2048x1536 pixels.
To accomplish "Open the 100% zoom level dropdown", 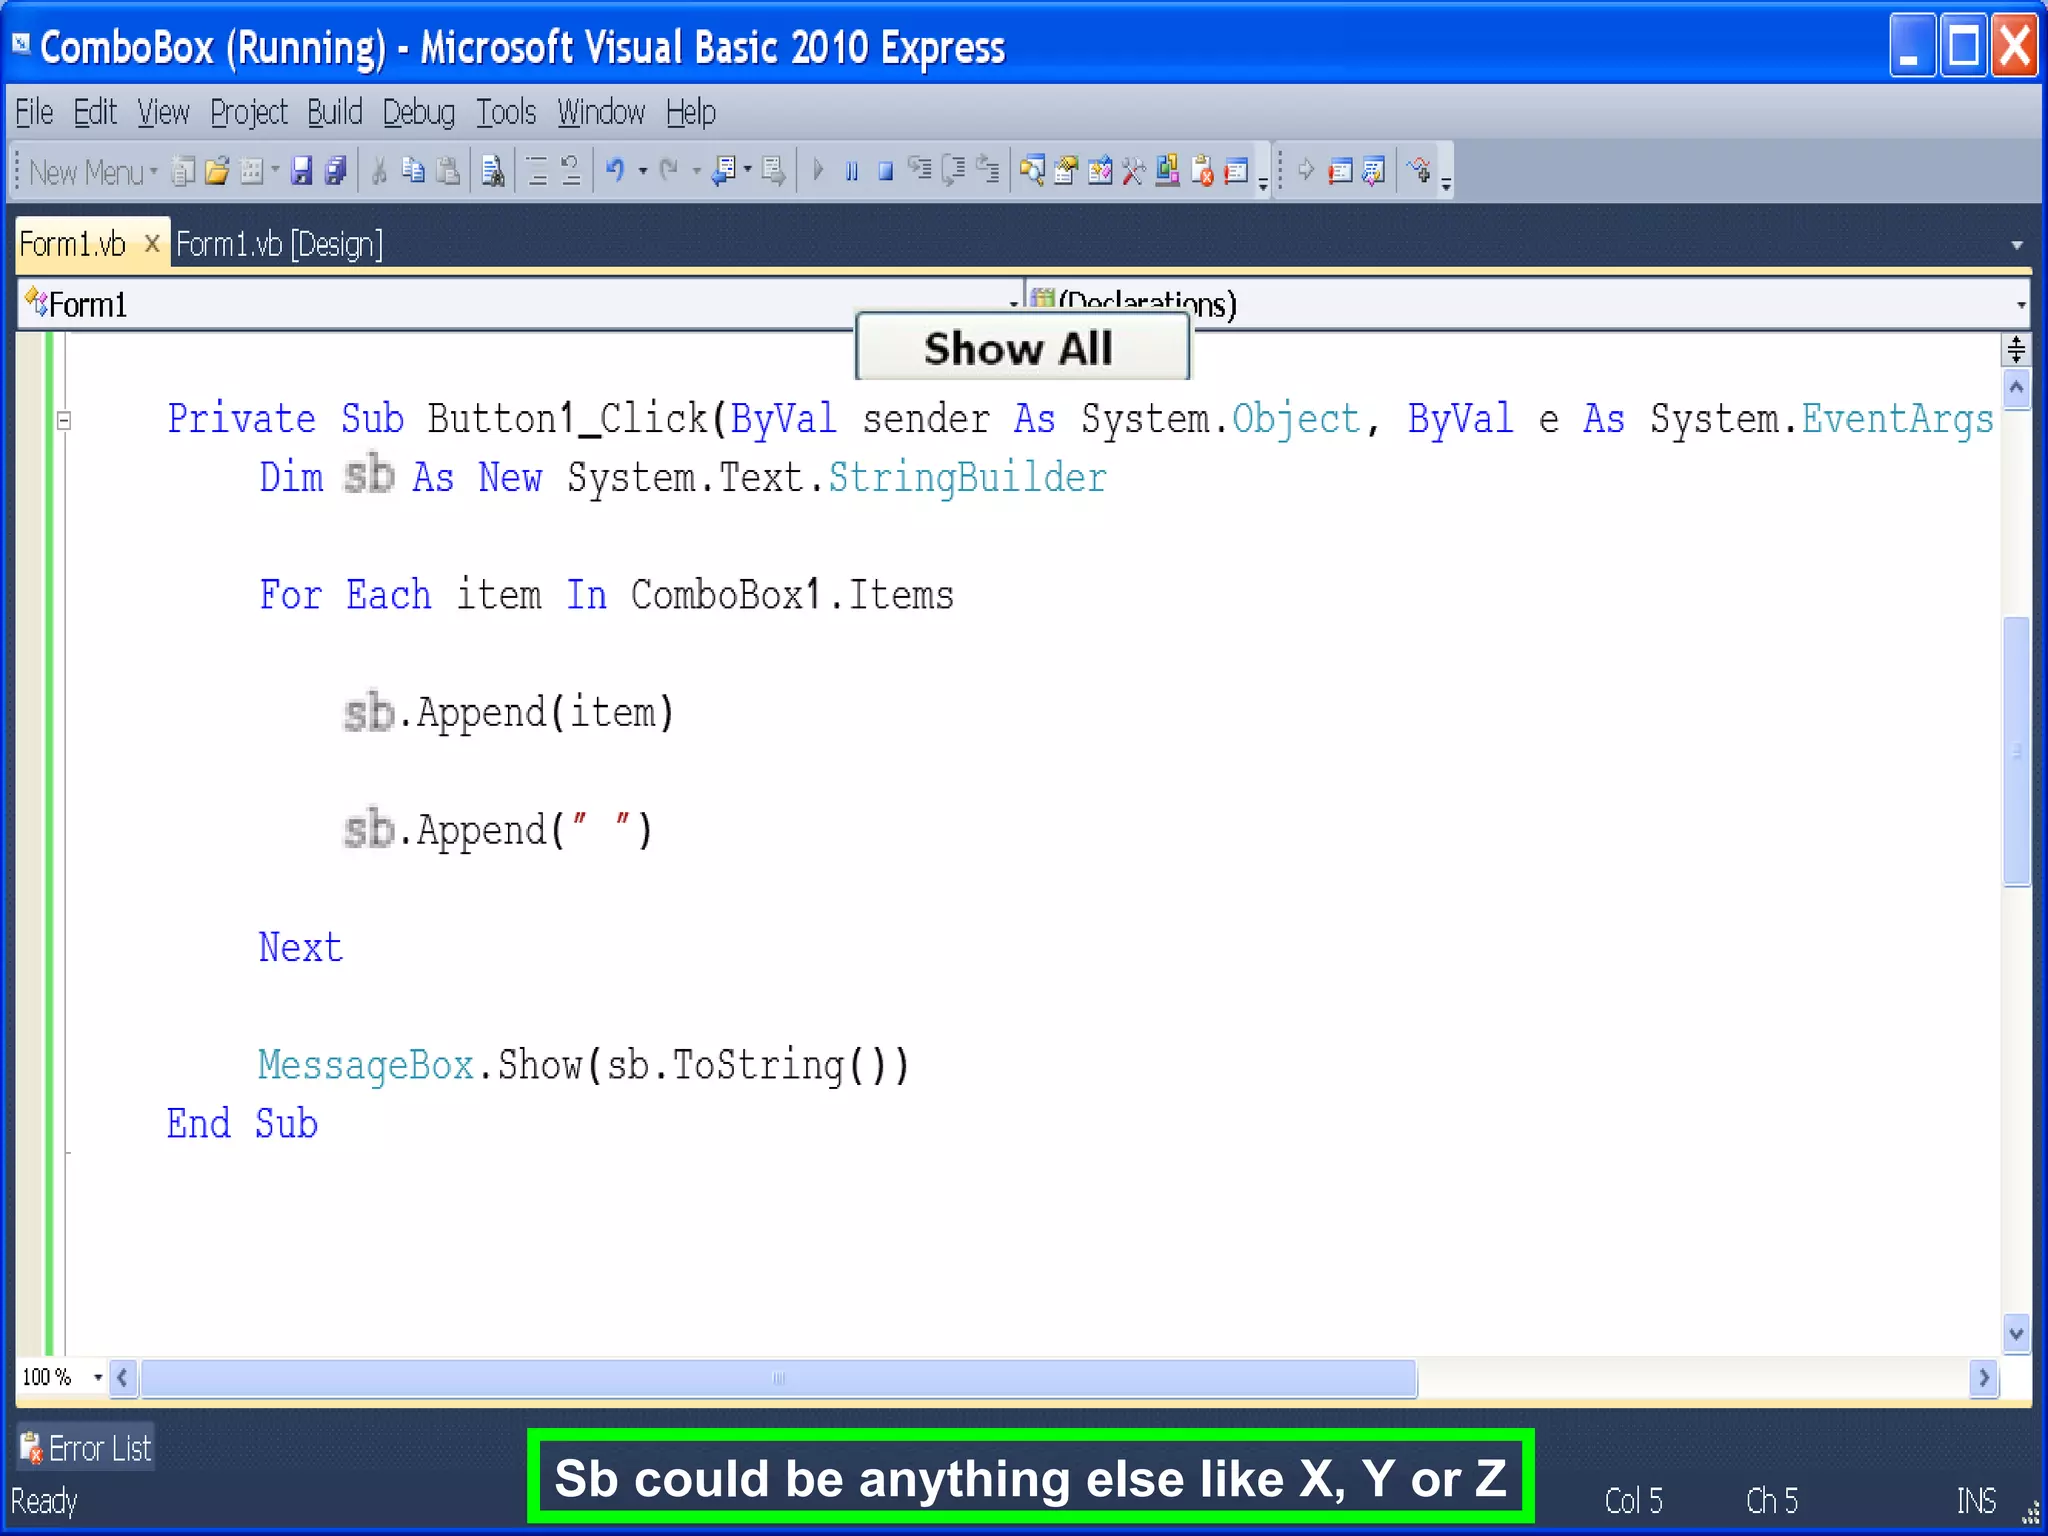I will pos(97,1377).
